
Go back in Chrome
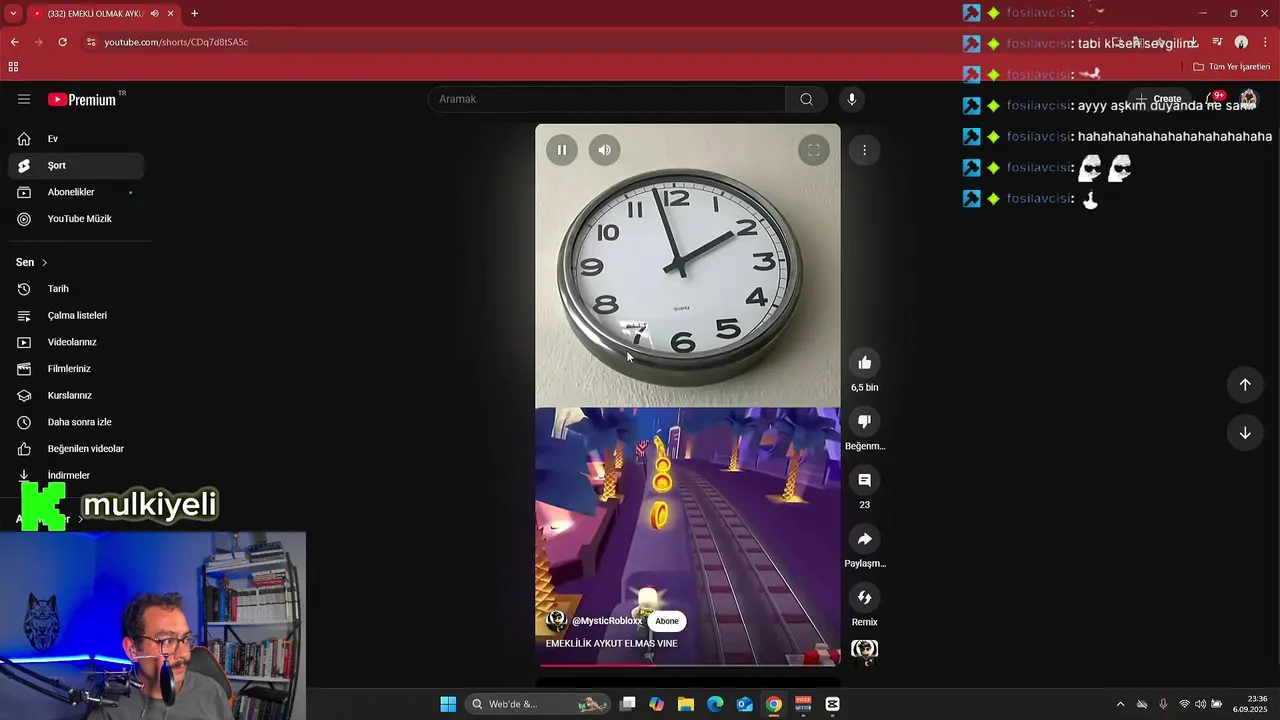coord(14,42)
